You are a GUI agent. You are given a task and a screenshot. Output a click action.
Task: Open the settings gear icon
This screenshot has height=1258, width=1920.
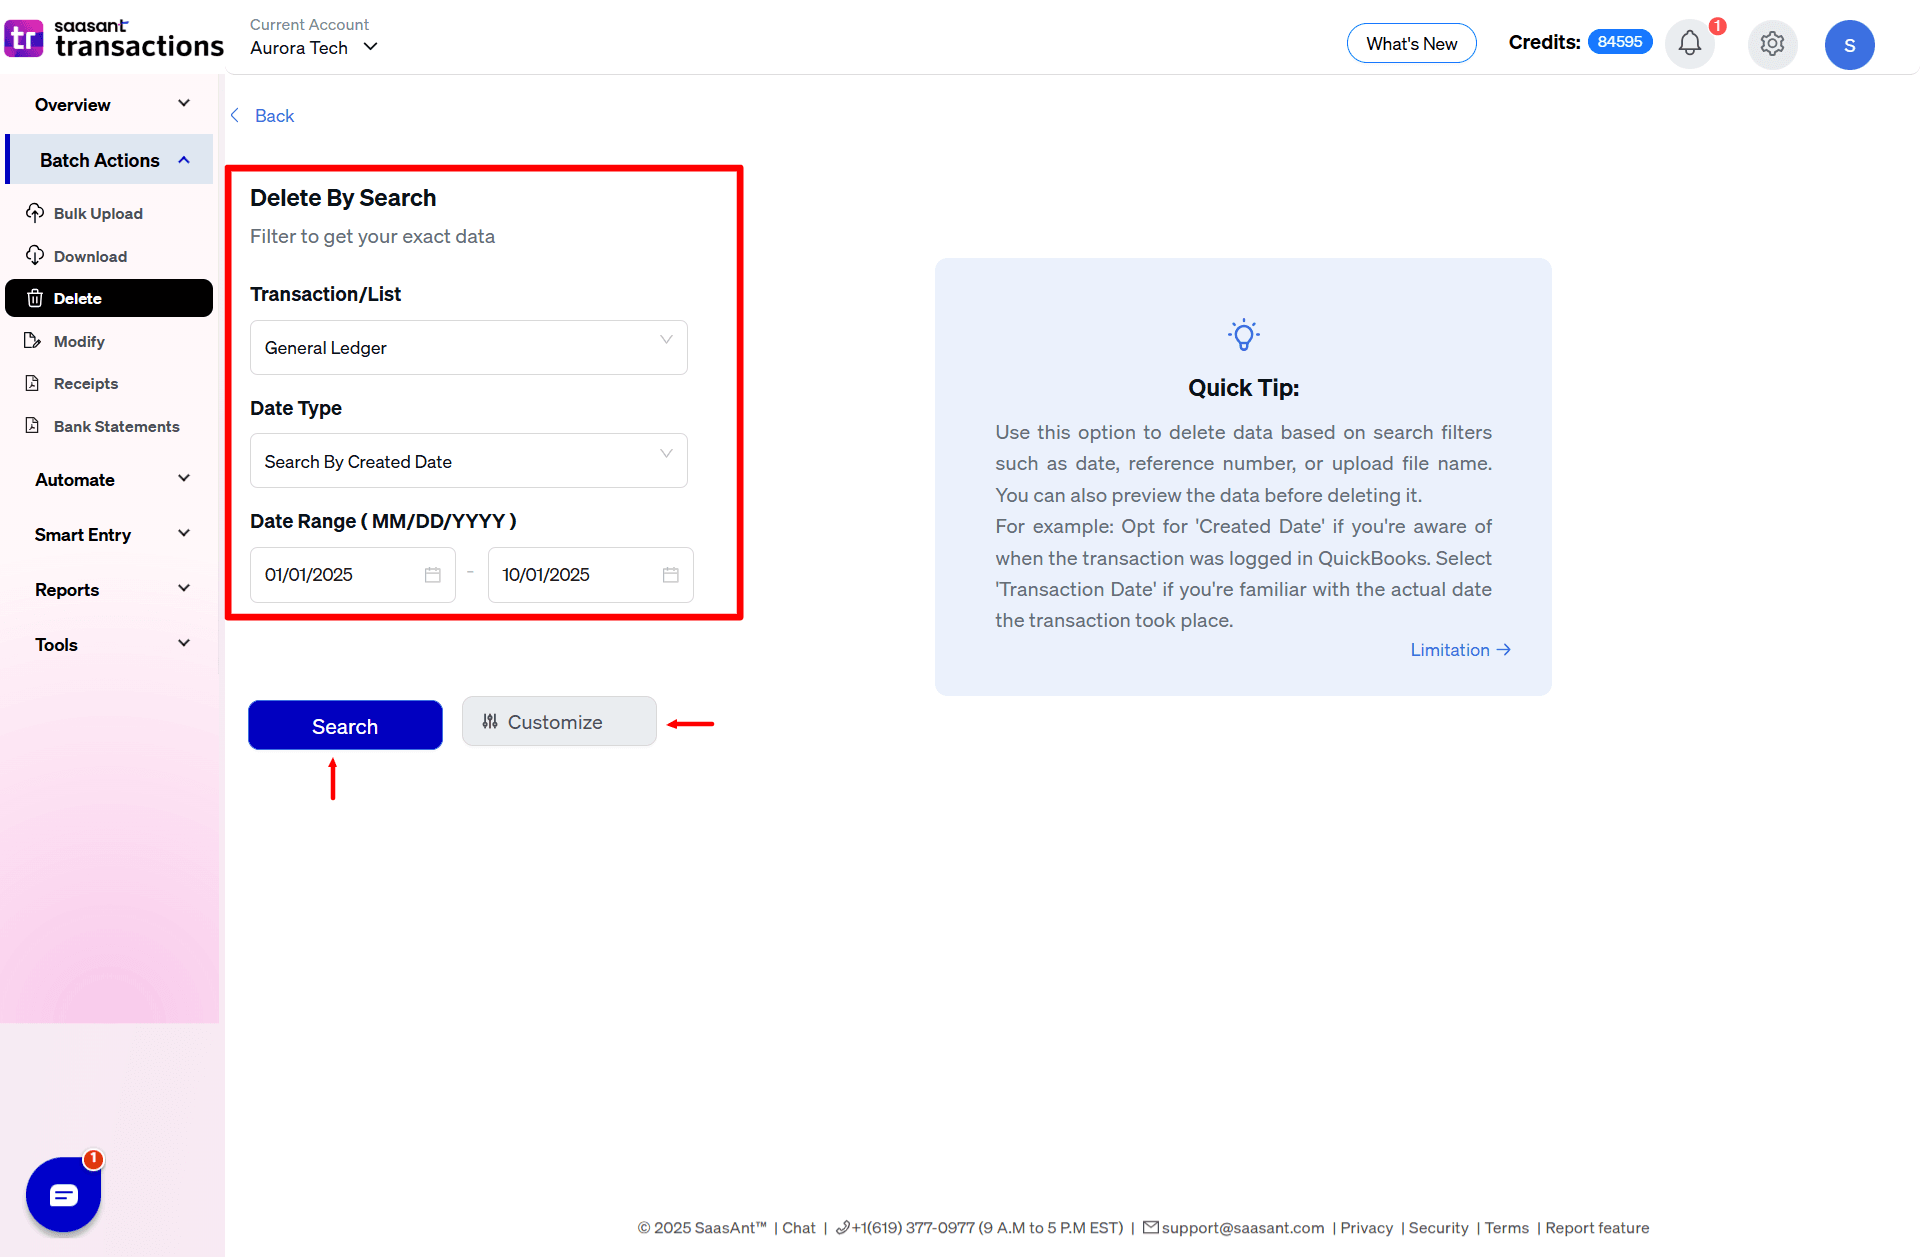[x=1772, y=44]
